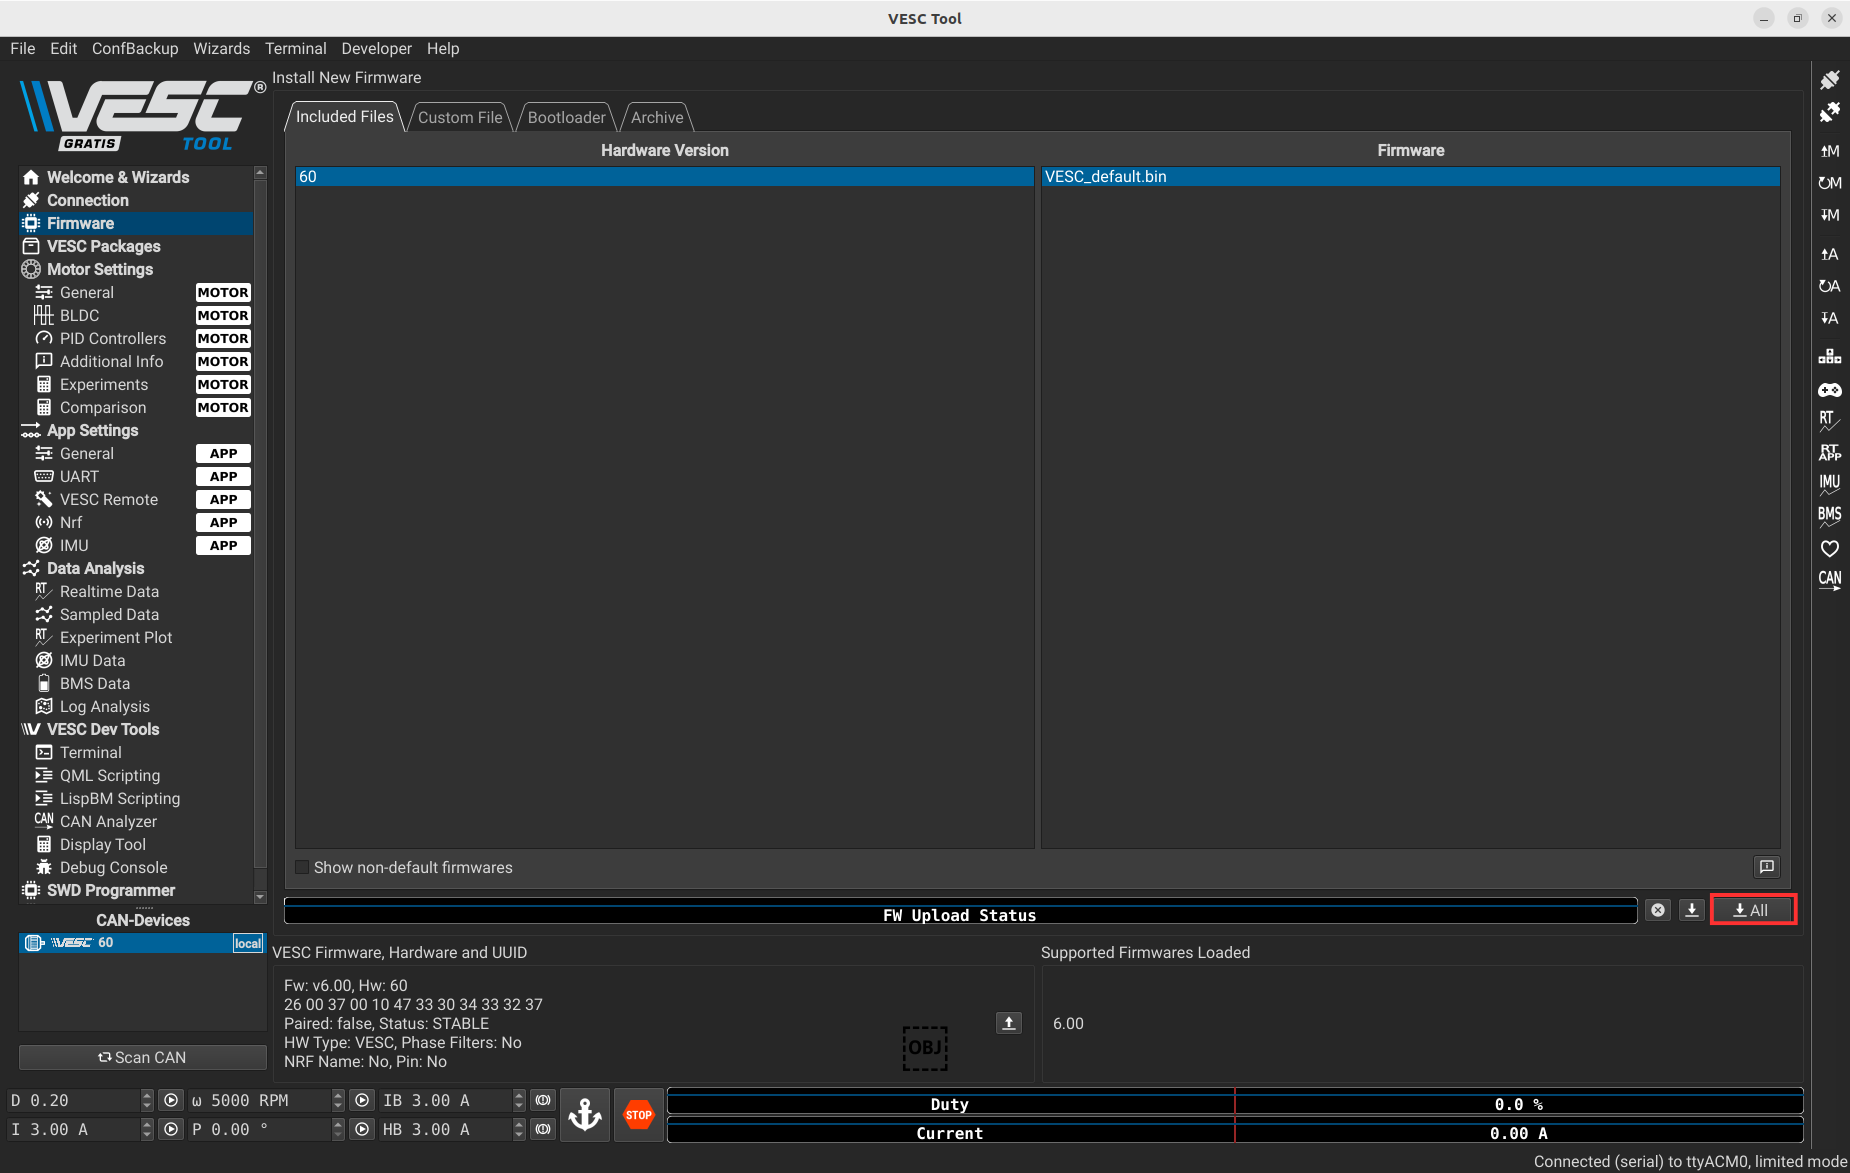This screenshot has height=1173, width=1850.
Task: Click the anchor switch-off button
Action: coord(585,1114)
